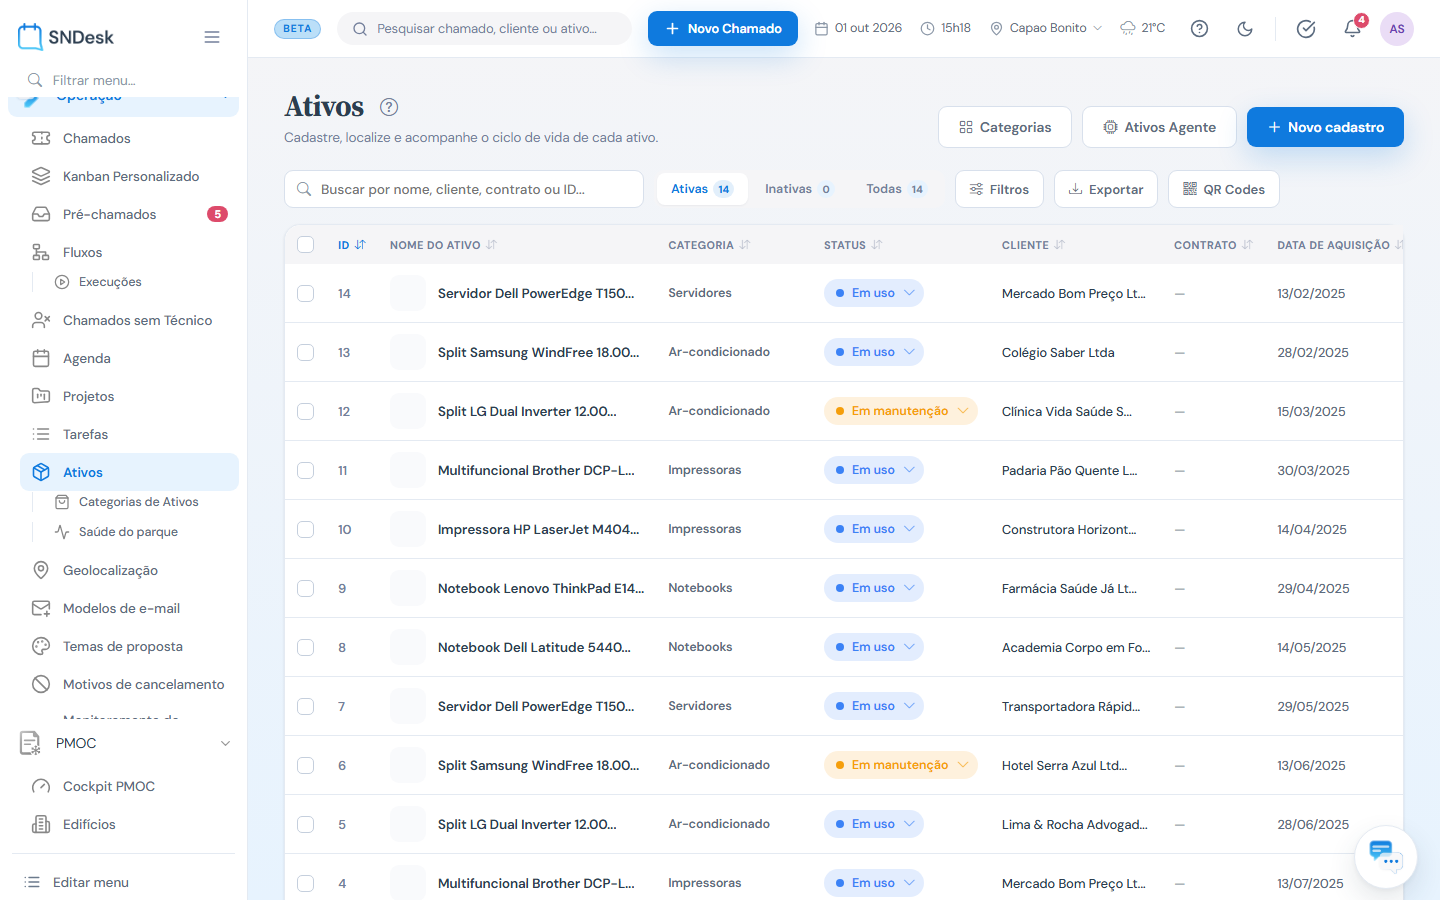
Task: Click the Chamados sem Técnico user icon
Action: [41, 320]
